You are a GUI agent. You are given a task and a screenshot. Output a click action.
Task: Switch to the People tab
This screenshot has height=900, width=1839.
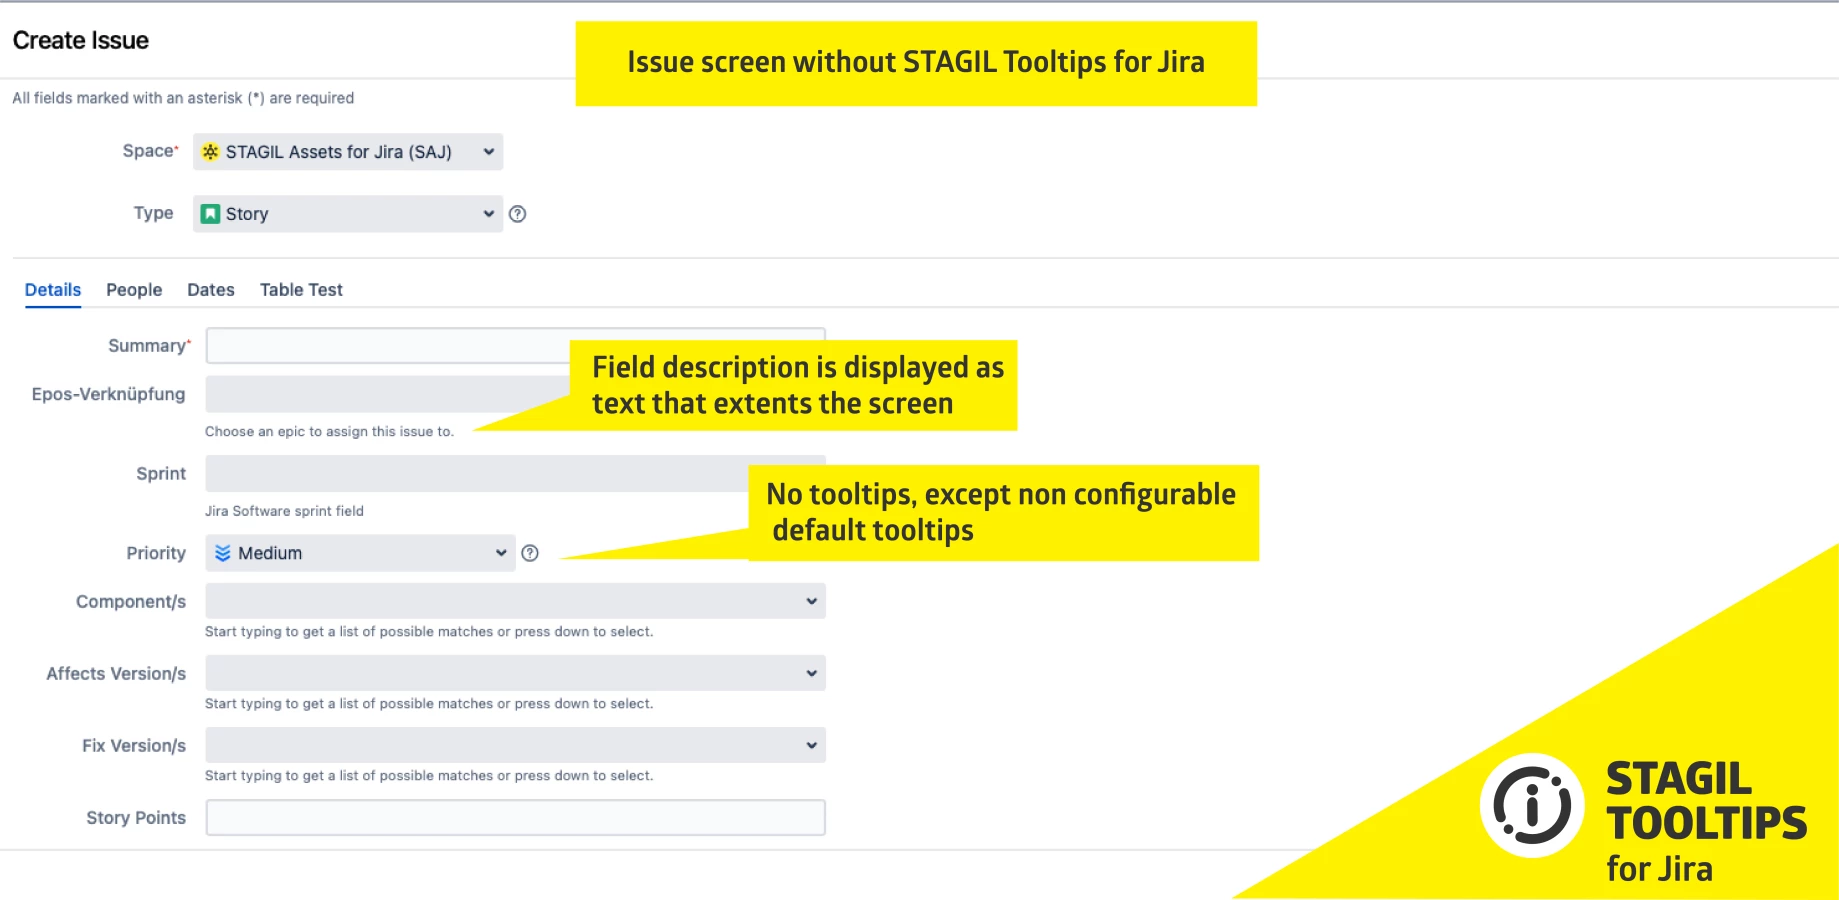[x=134, y=290]
